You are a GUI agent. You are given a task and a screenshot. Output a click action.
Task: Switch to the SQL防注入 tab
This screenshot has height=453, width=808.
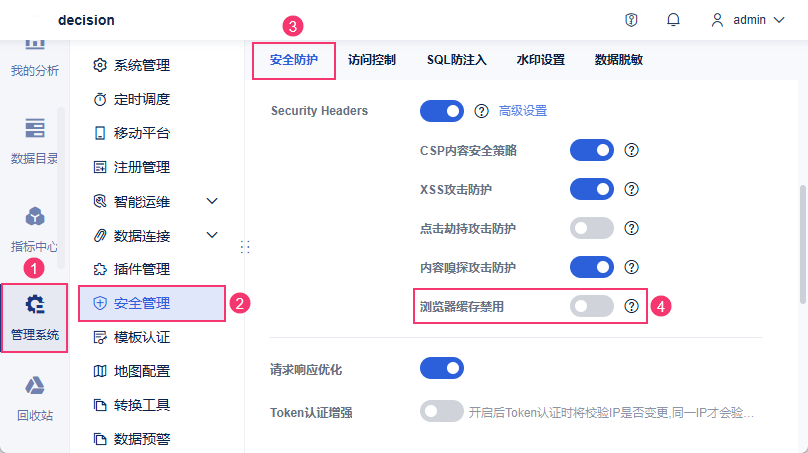tap(456, 60)
